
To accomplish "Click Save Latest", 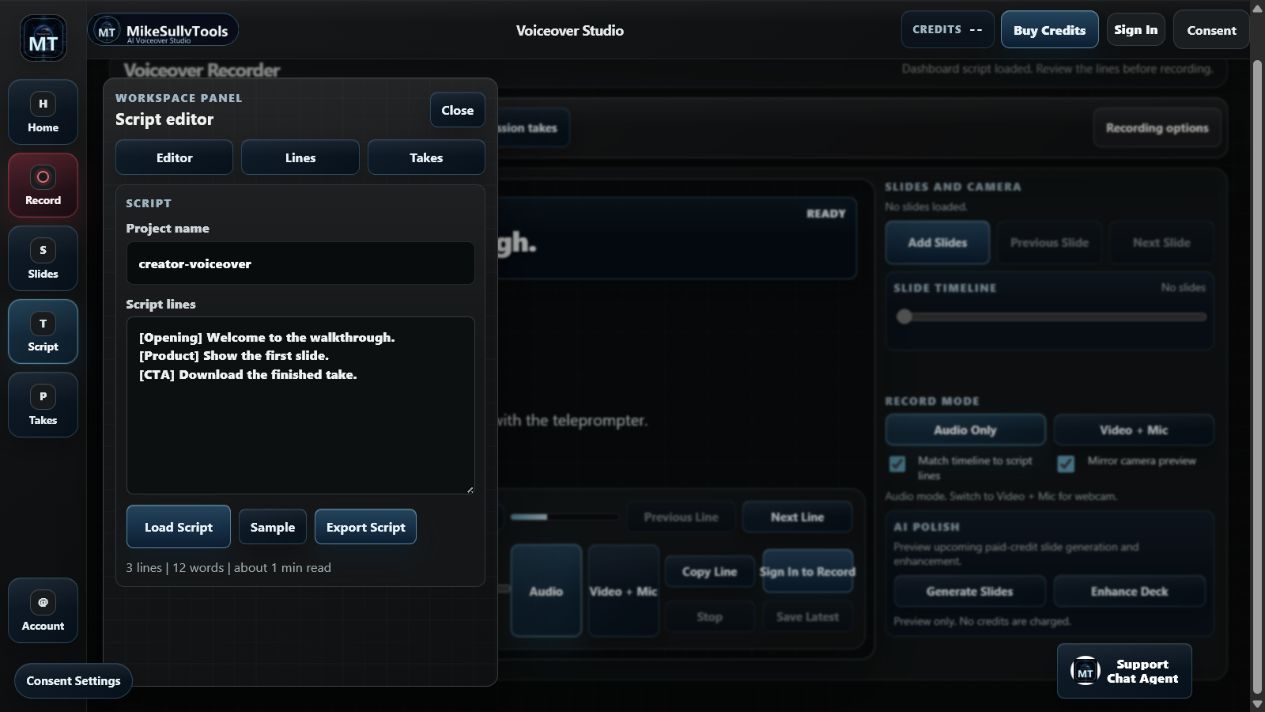I will (807, 617).
